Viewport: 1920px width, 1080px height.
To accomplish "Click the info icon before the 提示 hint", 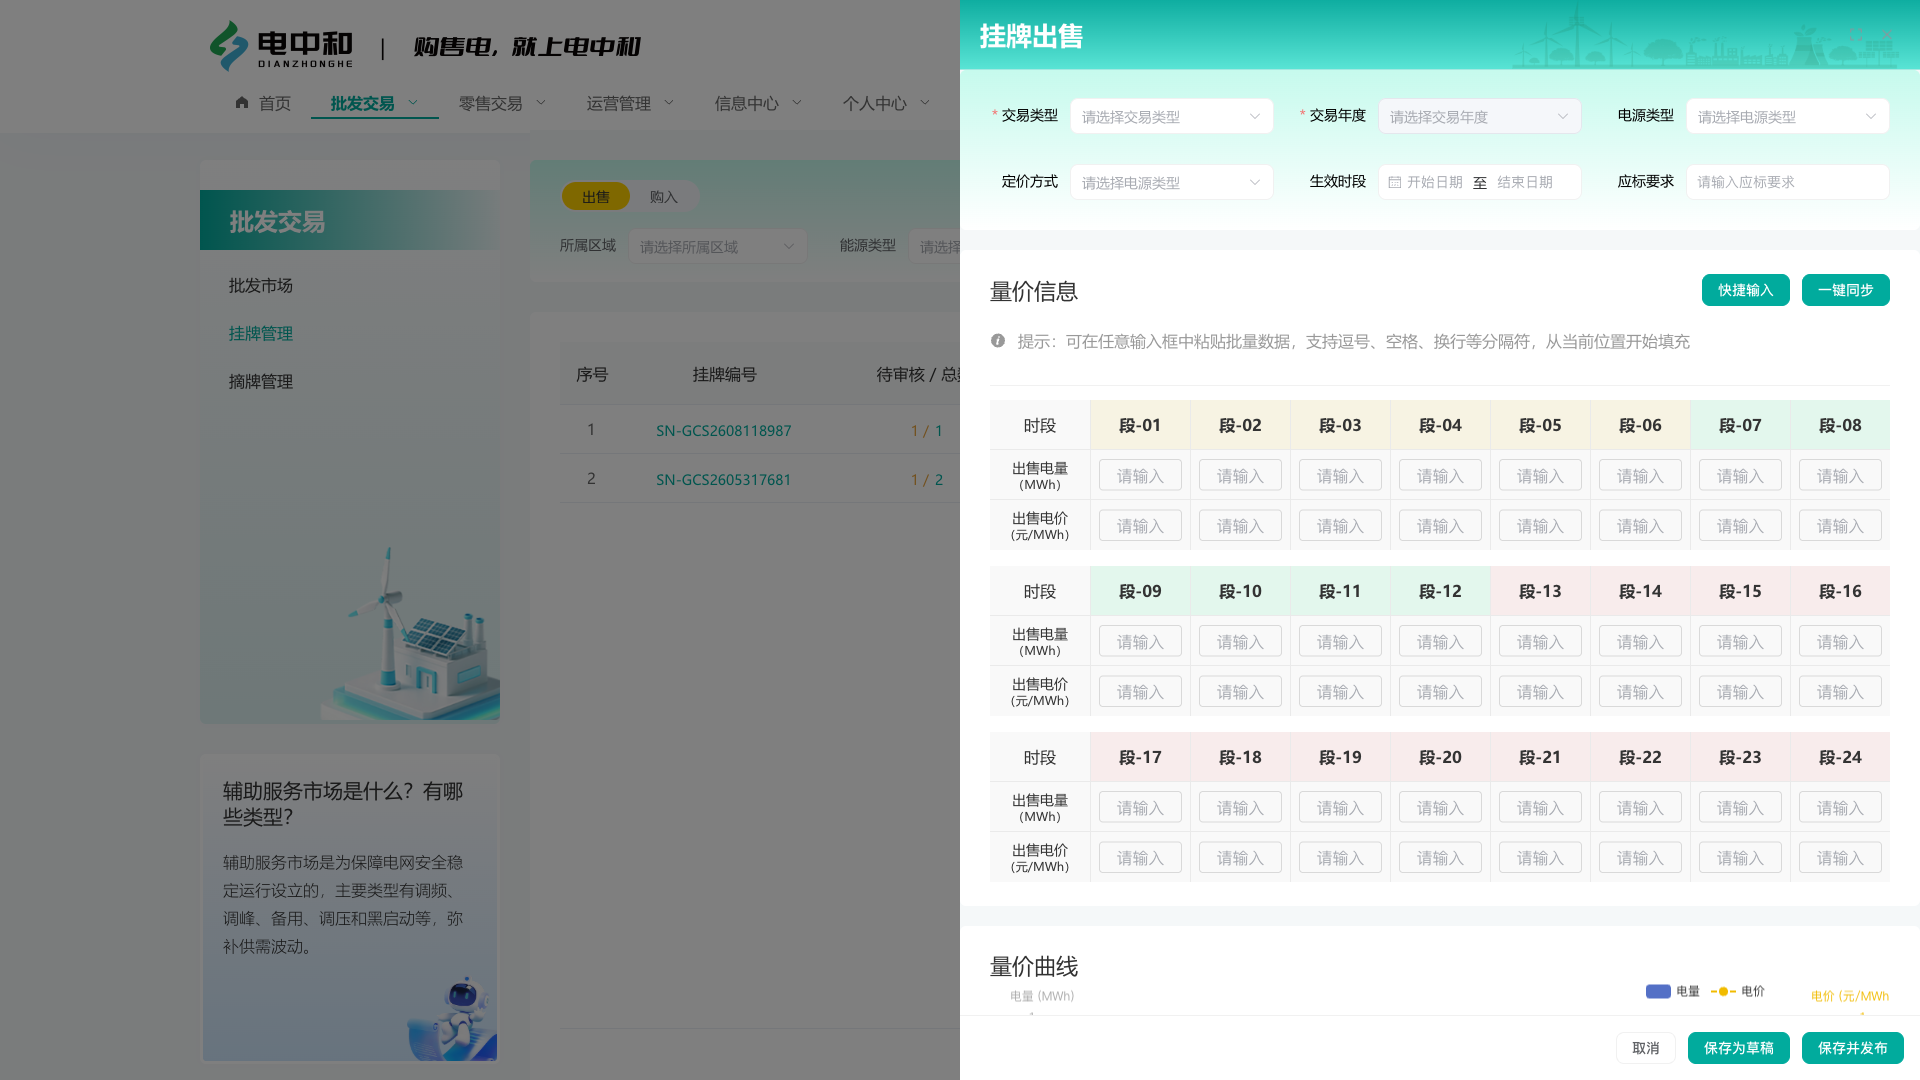I will pyautogui.click(x=998, y=341).
